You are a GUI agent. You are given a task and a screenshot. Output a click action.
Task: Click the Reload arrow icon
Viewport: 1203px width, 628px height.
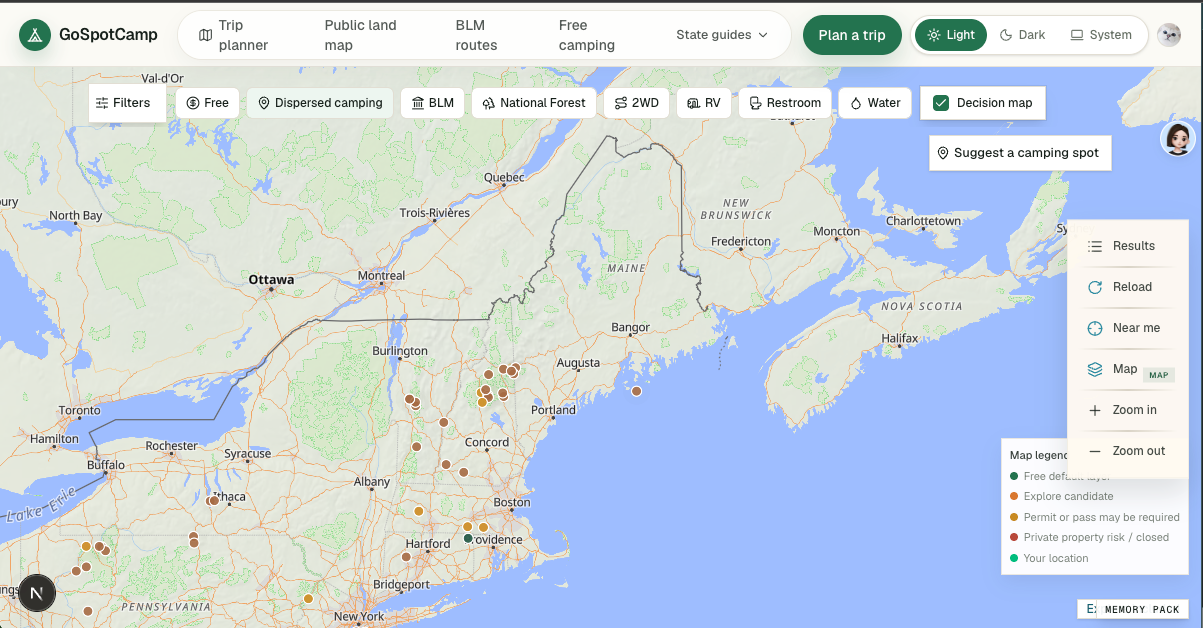tap(1095, 287)
